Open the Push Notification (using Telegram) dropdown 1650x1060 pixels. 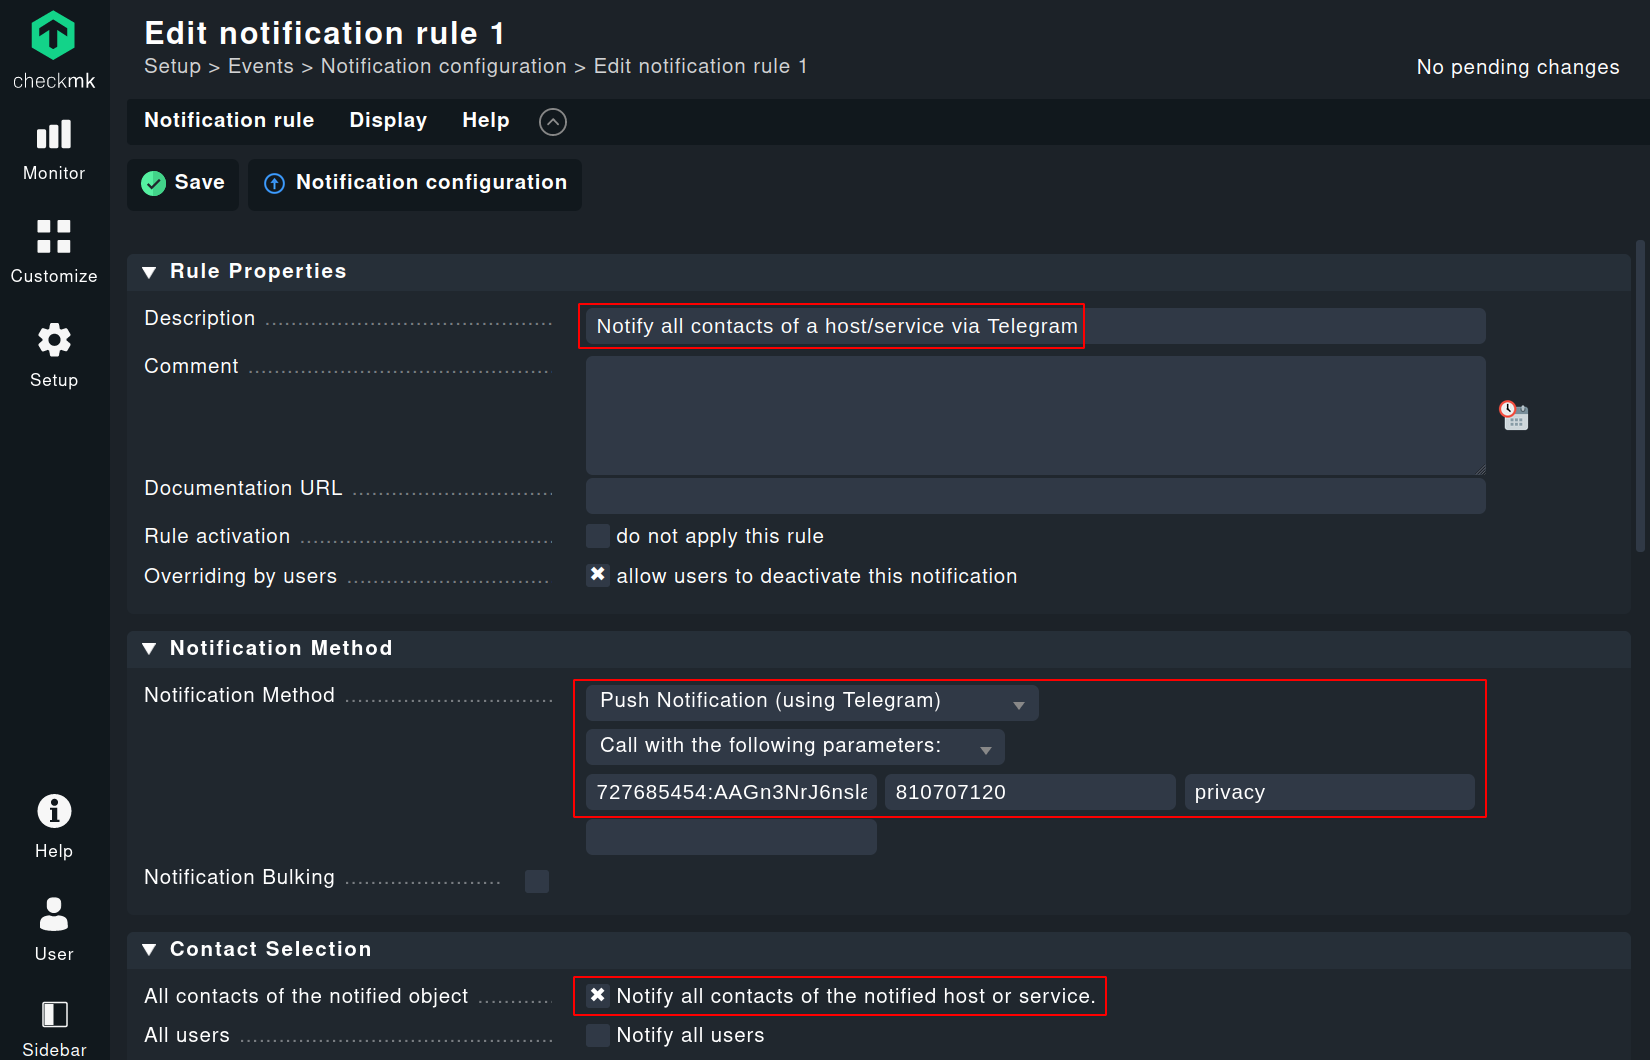(811, 702)
